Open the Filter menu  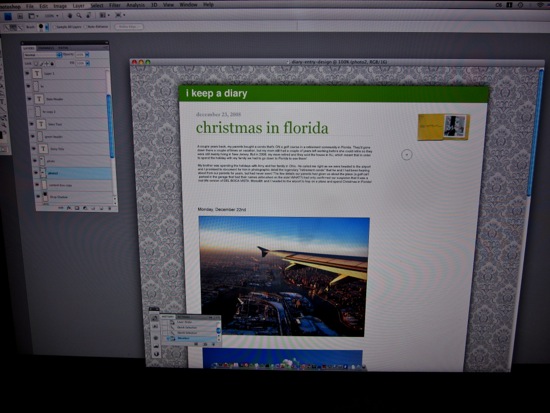(x=115, y=5)
